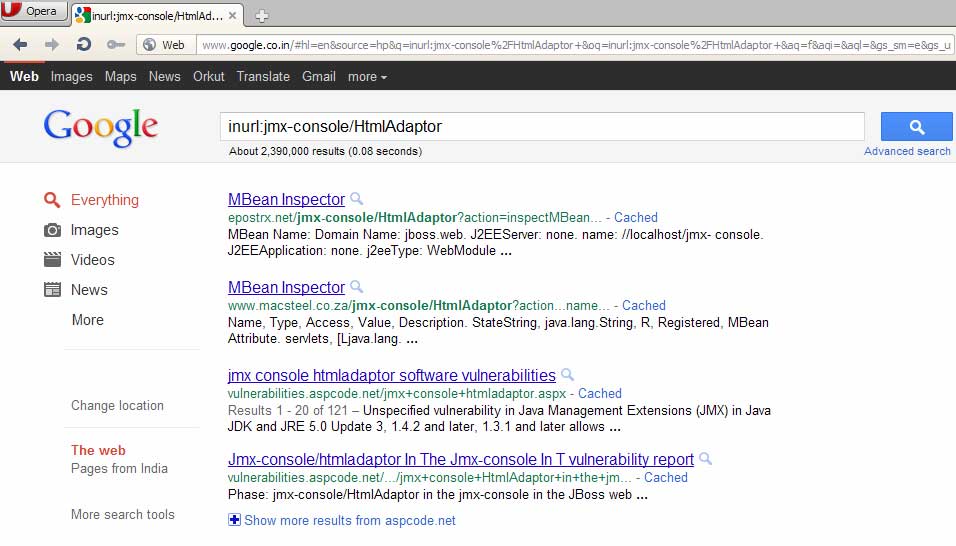This screenshot has width=956, height=546.
Task: Select Pages from India filter
Action: (119, 469)
